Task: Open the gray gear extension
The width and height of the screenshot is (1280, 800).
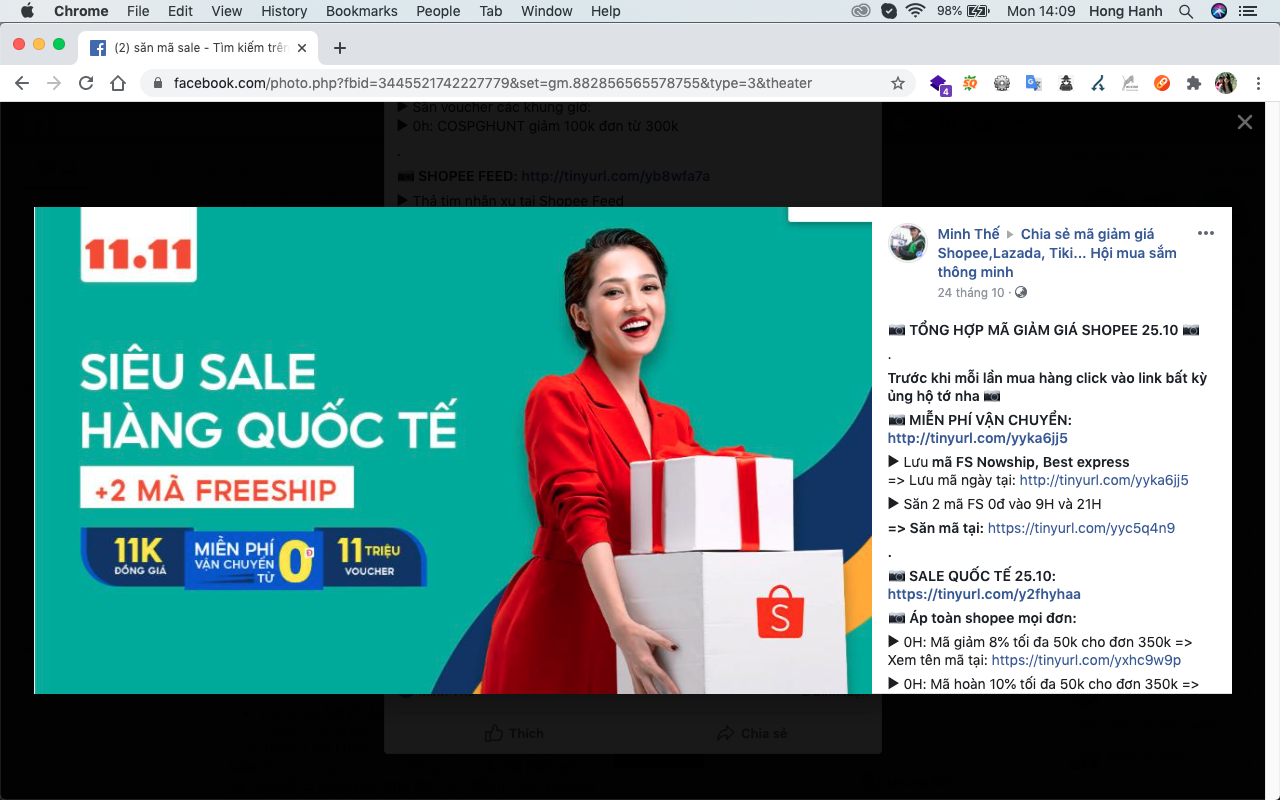Action: coord(1002,83)
